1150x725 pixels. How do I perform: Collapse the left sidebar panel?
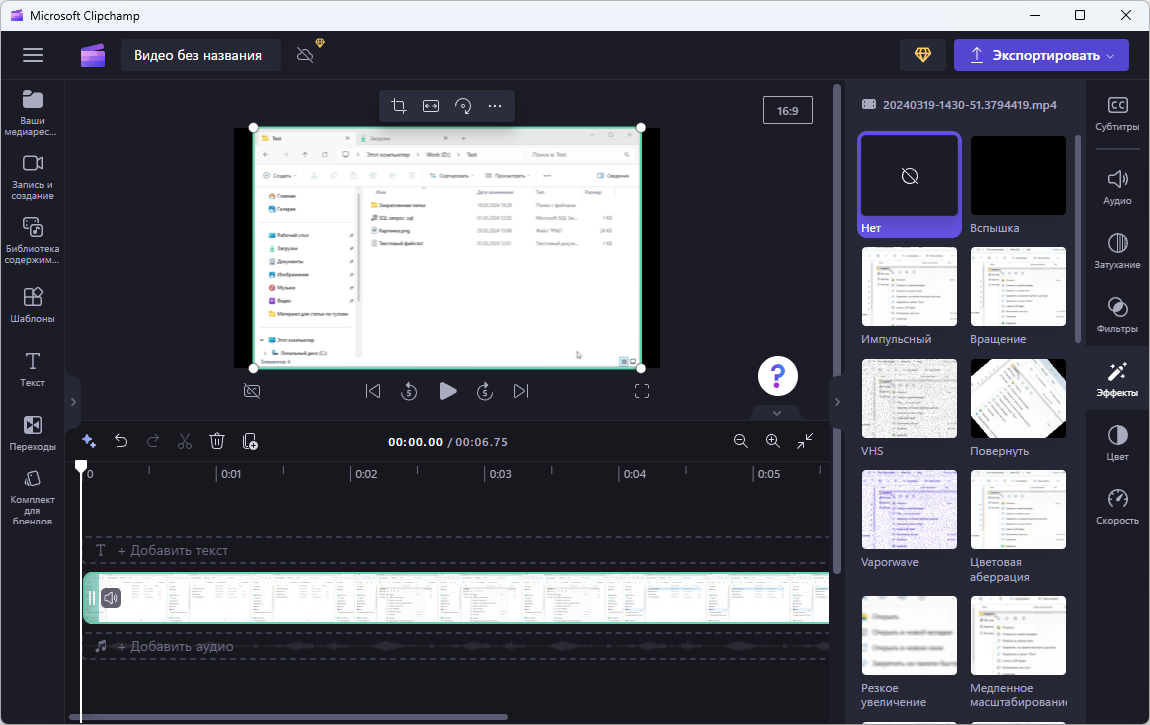click(x=72, y=401)
